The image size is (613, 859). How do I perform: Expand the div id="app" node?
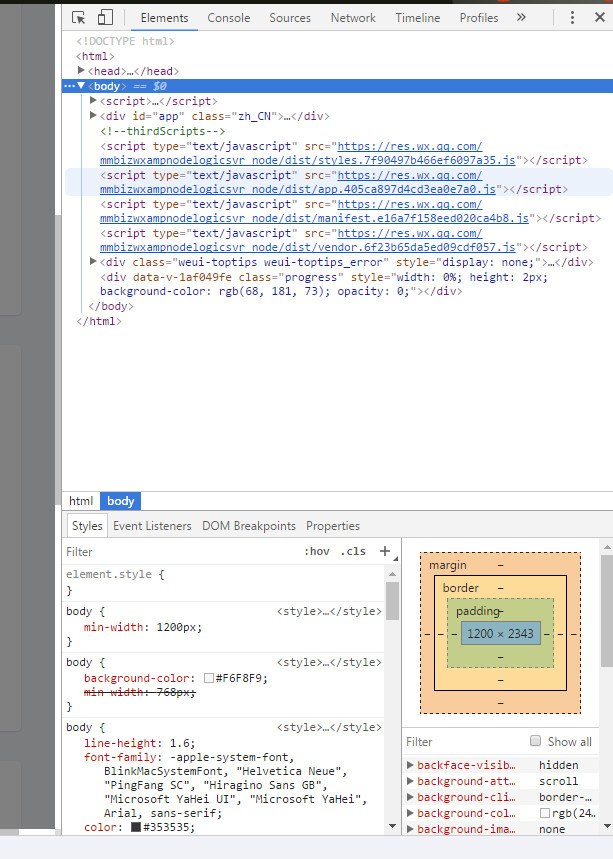point(93,115)
